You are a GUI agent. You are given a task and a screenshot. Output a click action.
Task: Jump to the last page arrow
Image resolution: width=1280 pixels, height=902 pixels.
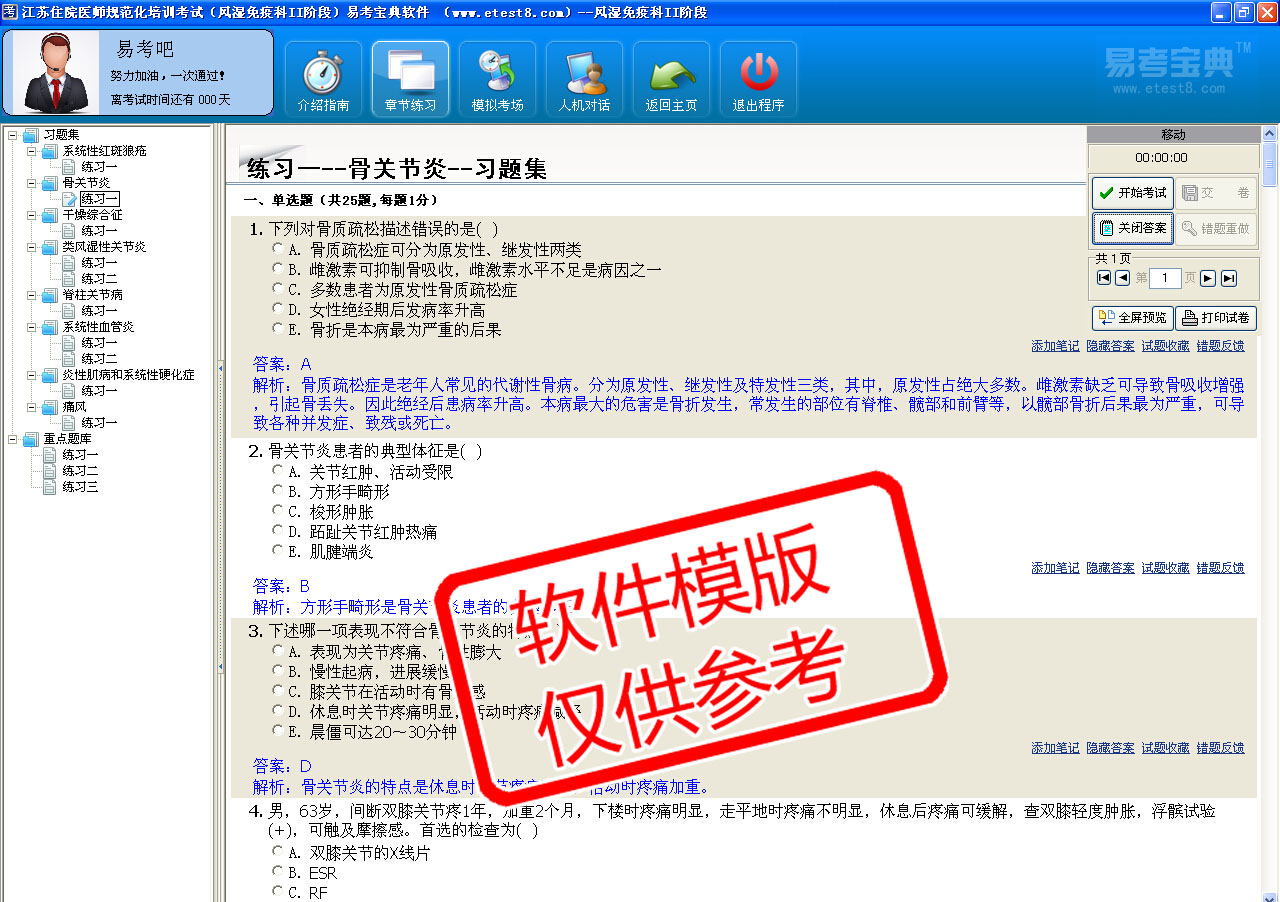point(1229,278)
